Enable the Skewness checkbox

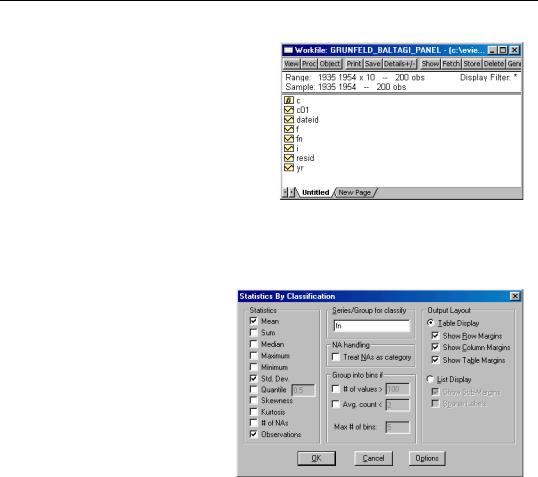[x=253, y=400]
